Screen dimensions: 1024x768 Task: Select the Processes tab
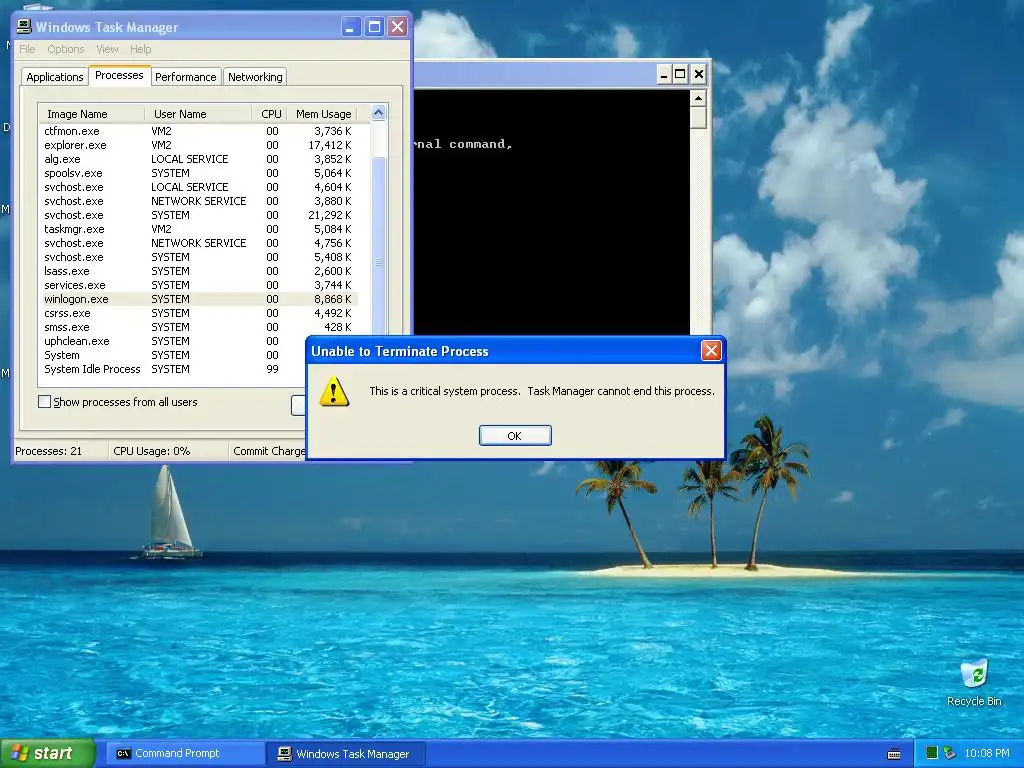pyautogui.click(x=119, y=75)
